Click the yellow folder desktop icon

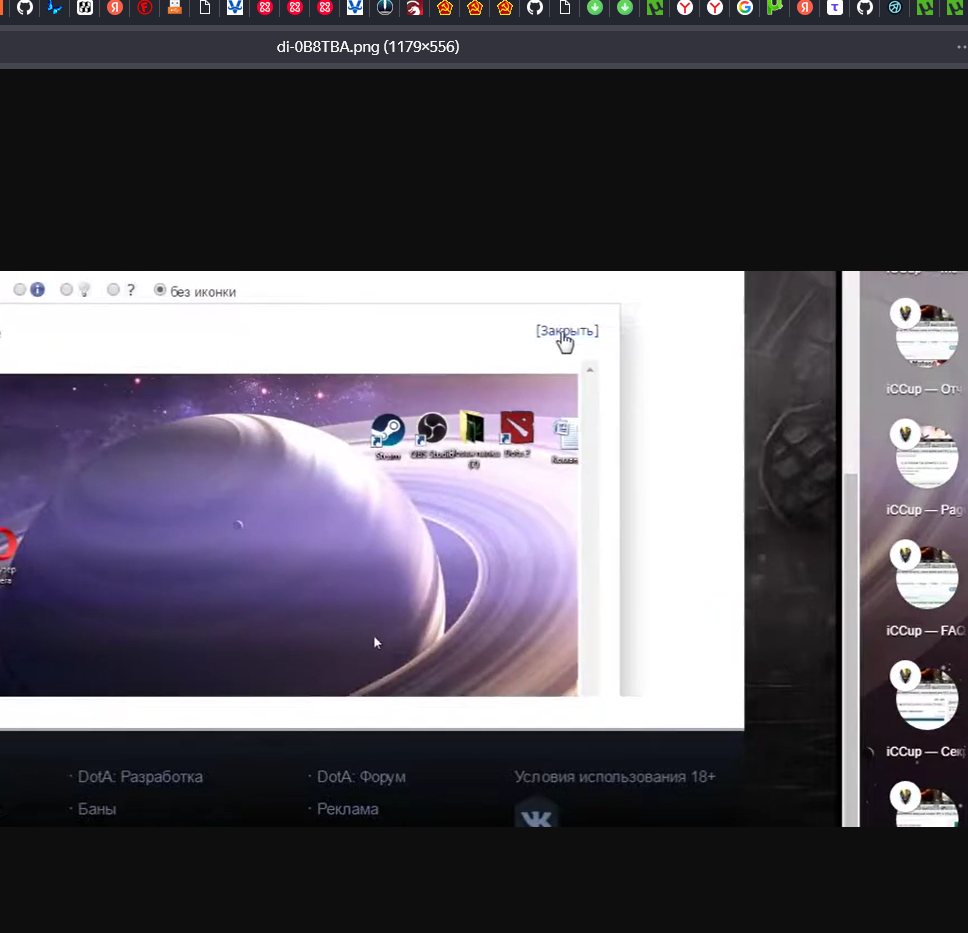[474, 438]
